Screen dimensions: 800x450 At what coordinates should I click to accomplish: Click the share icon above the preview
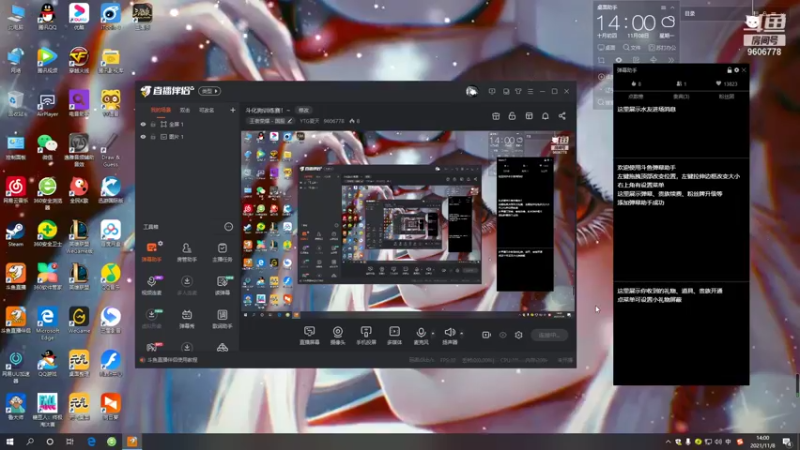pyautogui.click(x=562, y=116)
